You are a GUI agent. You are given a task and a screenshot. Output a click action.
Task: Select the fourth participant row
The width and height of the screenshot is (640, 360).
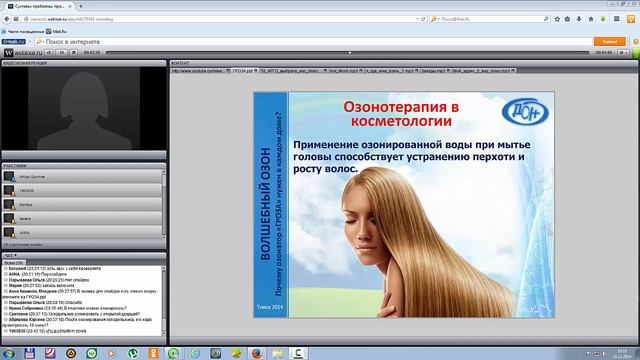pyautogui.click(x=83, y=218)
